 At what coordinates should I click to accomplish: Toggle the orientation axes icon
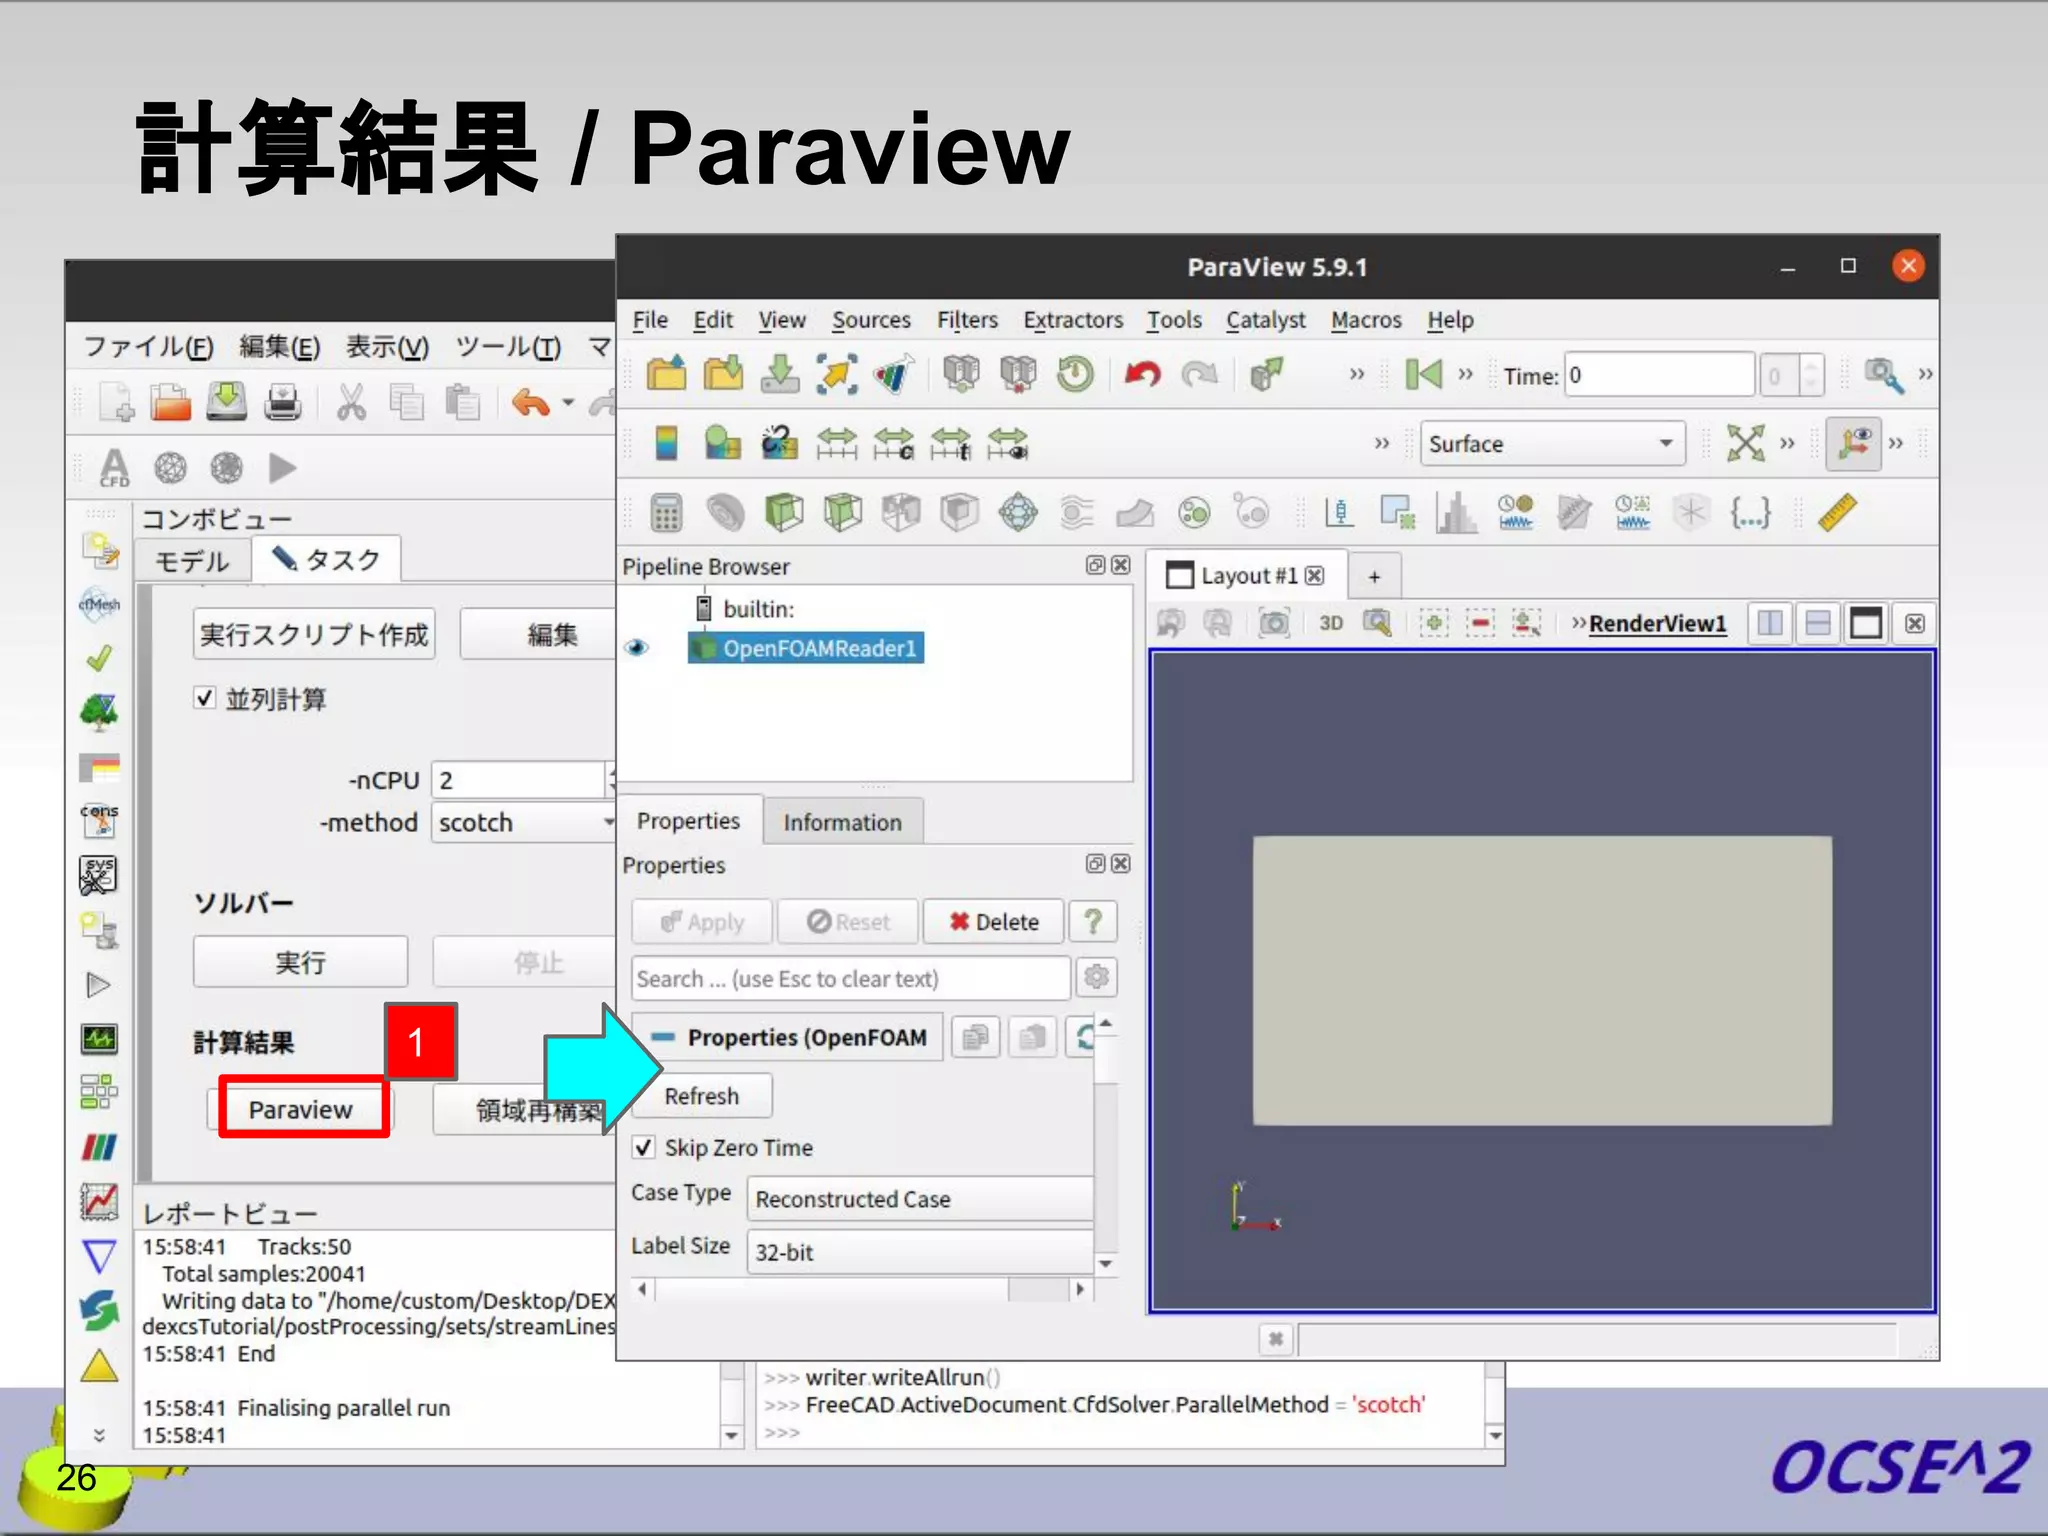pyautogui.click(x=1853, y=443)
